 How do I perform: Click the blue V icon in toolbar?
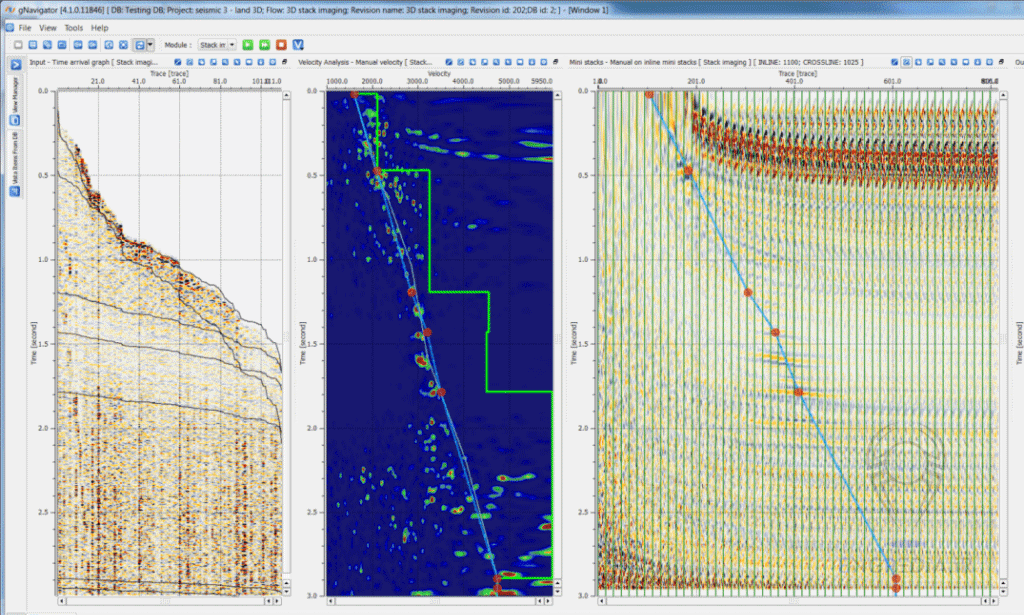[x=298, y=45]
